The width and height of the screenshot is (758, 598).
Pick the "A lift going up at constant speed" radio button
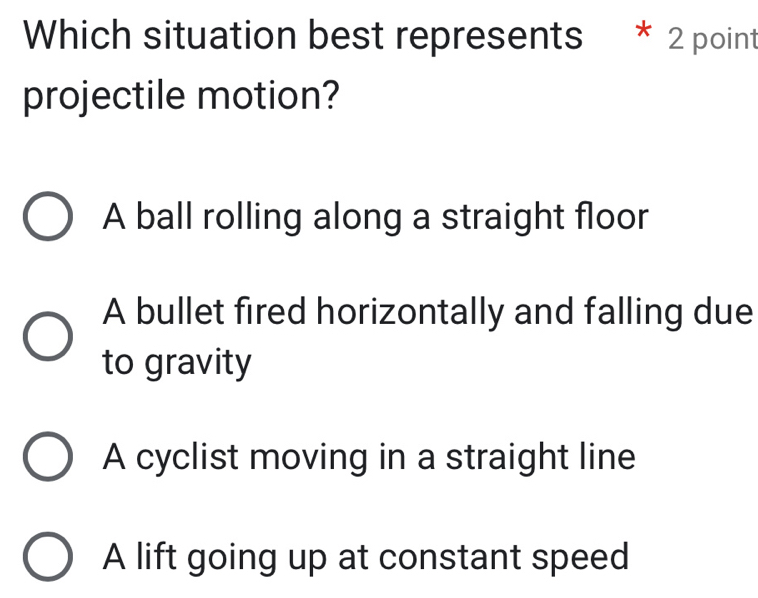click(47, 558)
